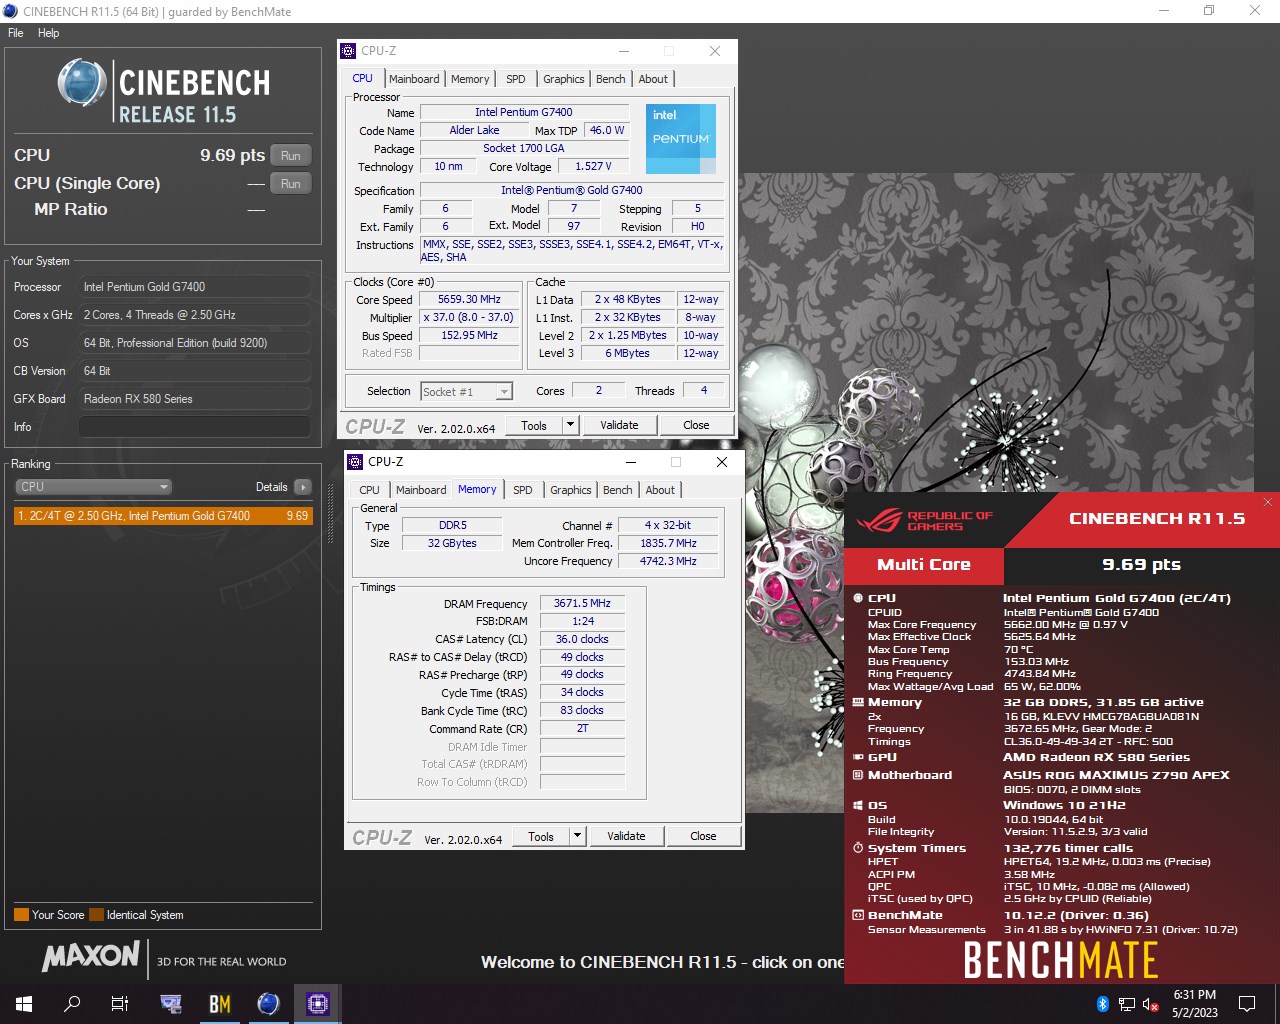Click DRAM Frequency value 3671.5 MHz
The width and height of the screenshot is (1280, 1024).
click(582, 603)
